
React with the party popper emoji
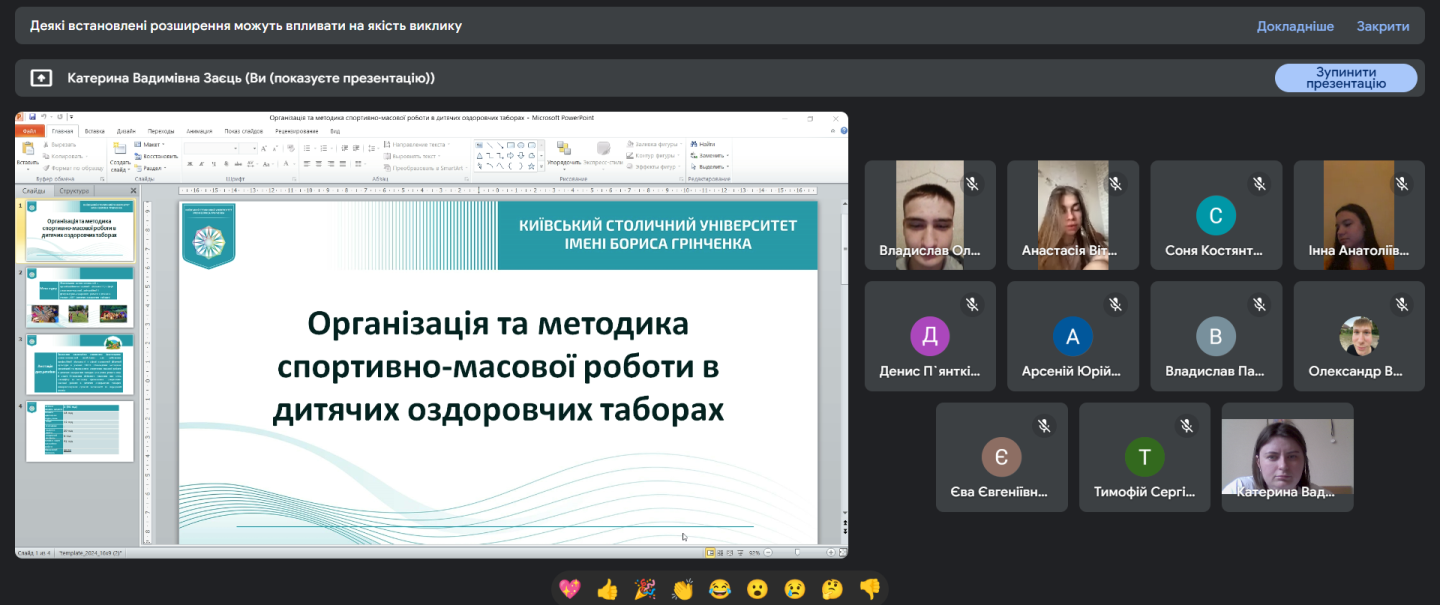pyautogui.click(x=645, y=589)
